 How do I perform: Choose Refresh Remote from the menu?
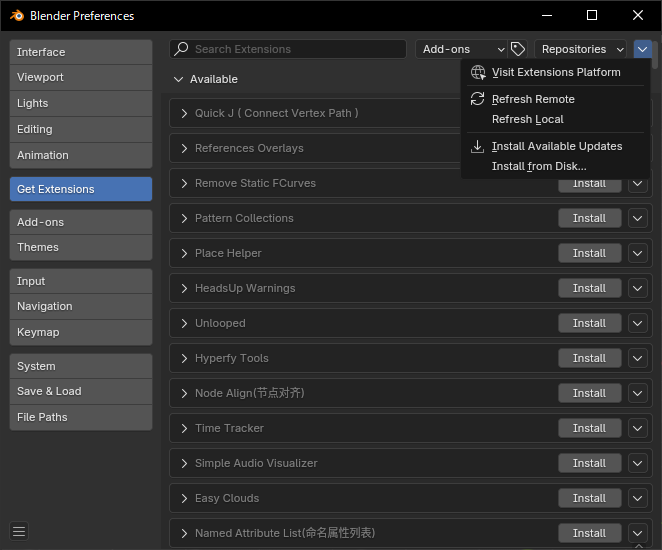point(556,99)
